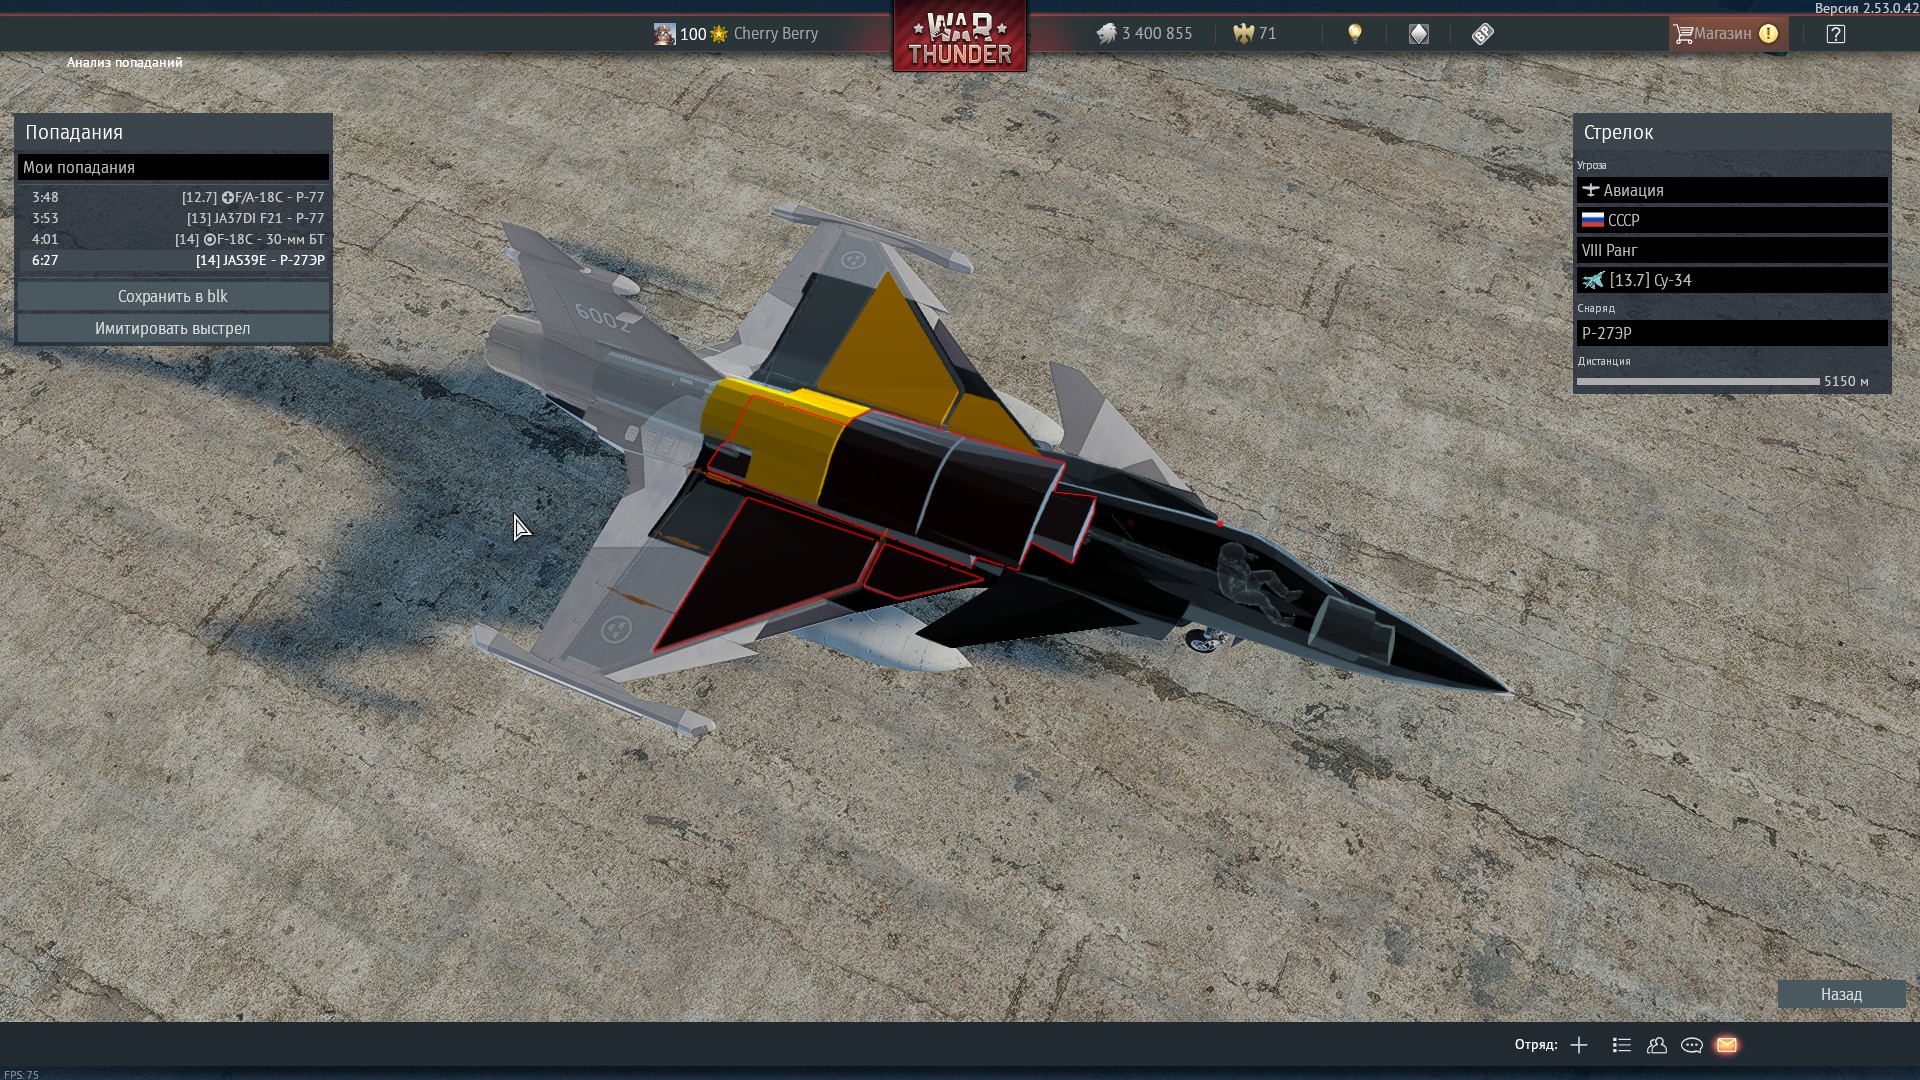Click the Имитировать выстрел button

(x=173, y=328)
